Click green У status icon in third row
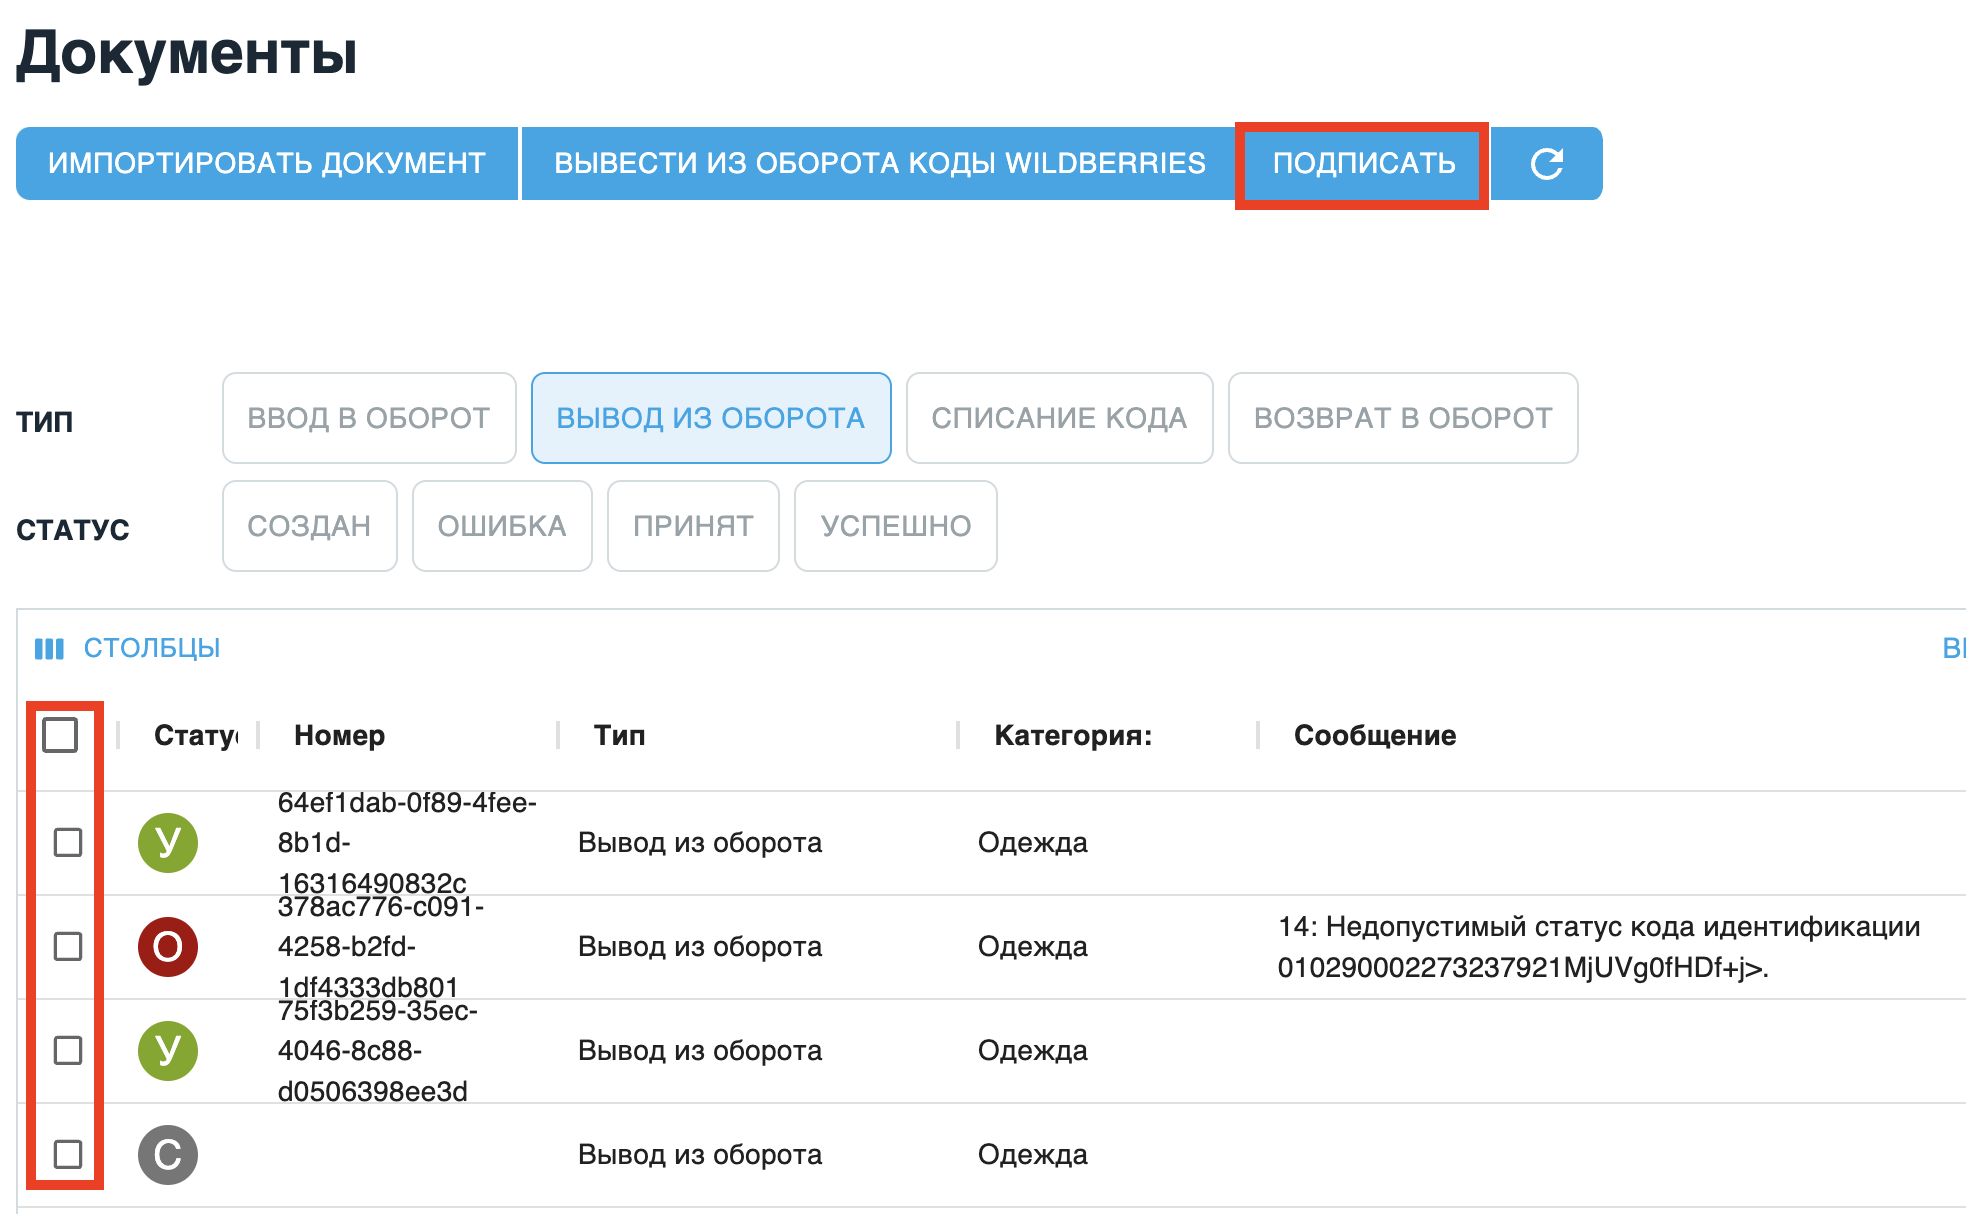1966x1214 pixels. 168,1051
